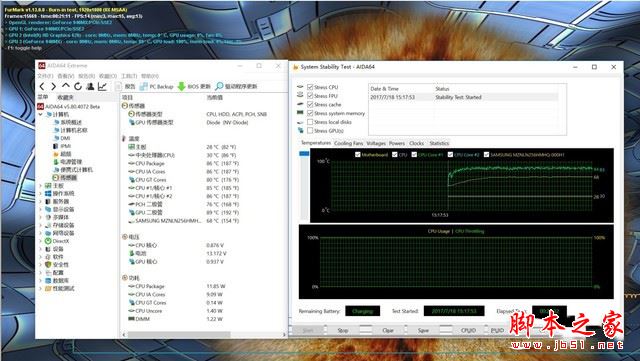Open the 工具(T) menu
Screen dimensions: 640x361
click(x=129, y=76)
